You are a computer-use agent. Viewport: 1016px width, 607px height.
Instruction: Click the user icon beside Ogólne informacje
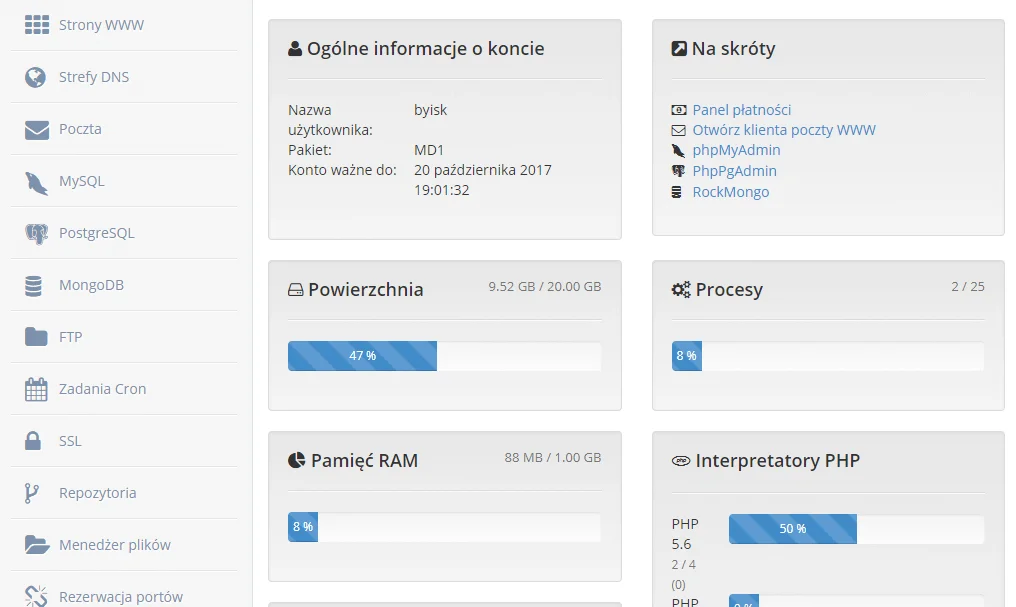pyautogui.click(x=295, y=49)
